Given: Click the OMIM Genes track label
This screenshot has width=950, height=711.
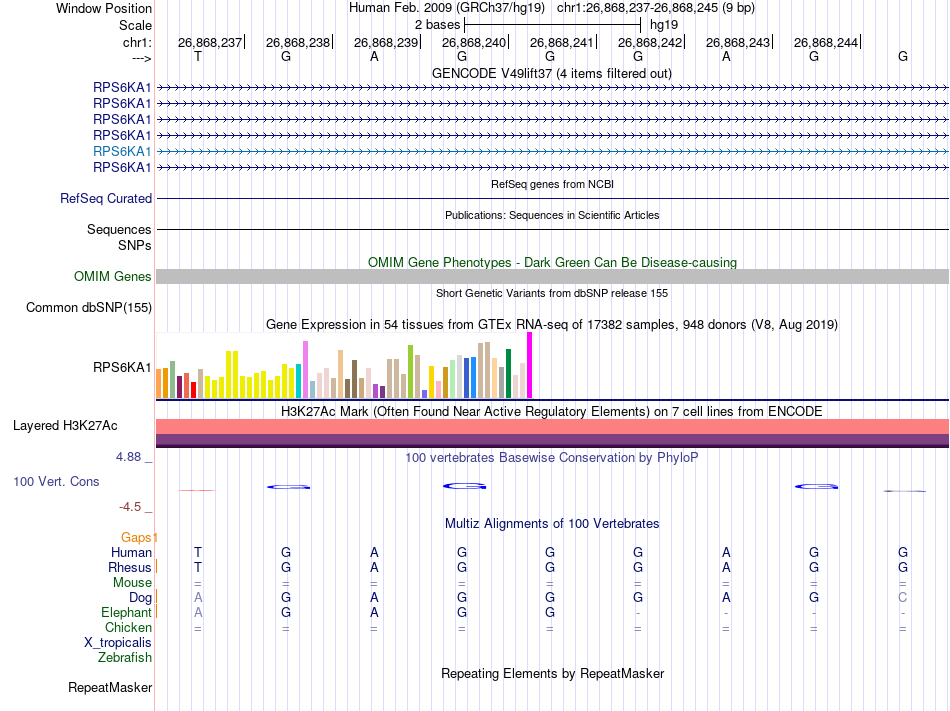Looking at the screenshot, I should pos(113,277).
